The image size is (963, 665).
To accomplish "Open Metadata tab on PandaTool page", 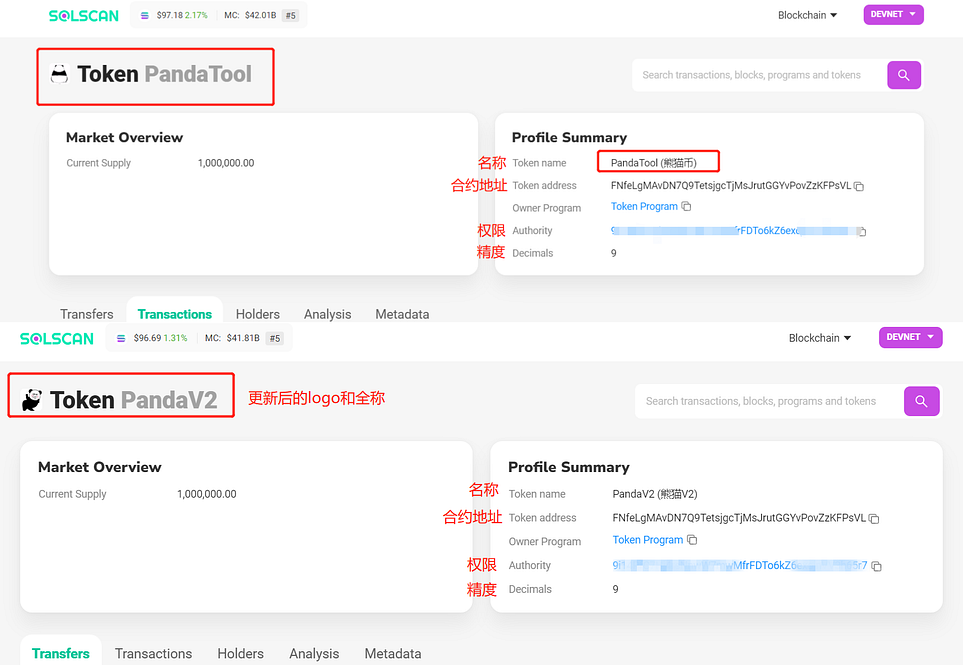I will click(x=402, y=314).
